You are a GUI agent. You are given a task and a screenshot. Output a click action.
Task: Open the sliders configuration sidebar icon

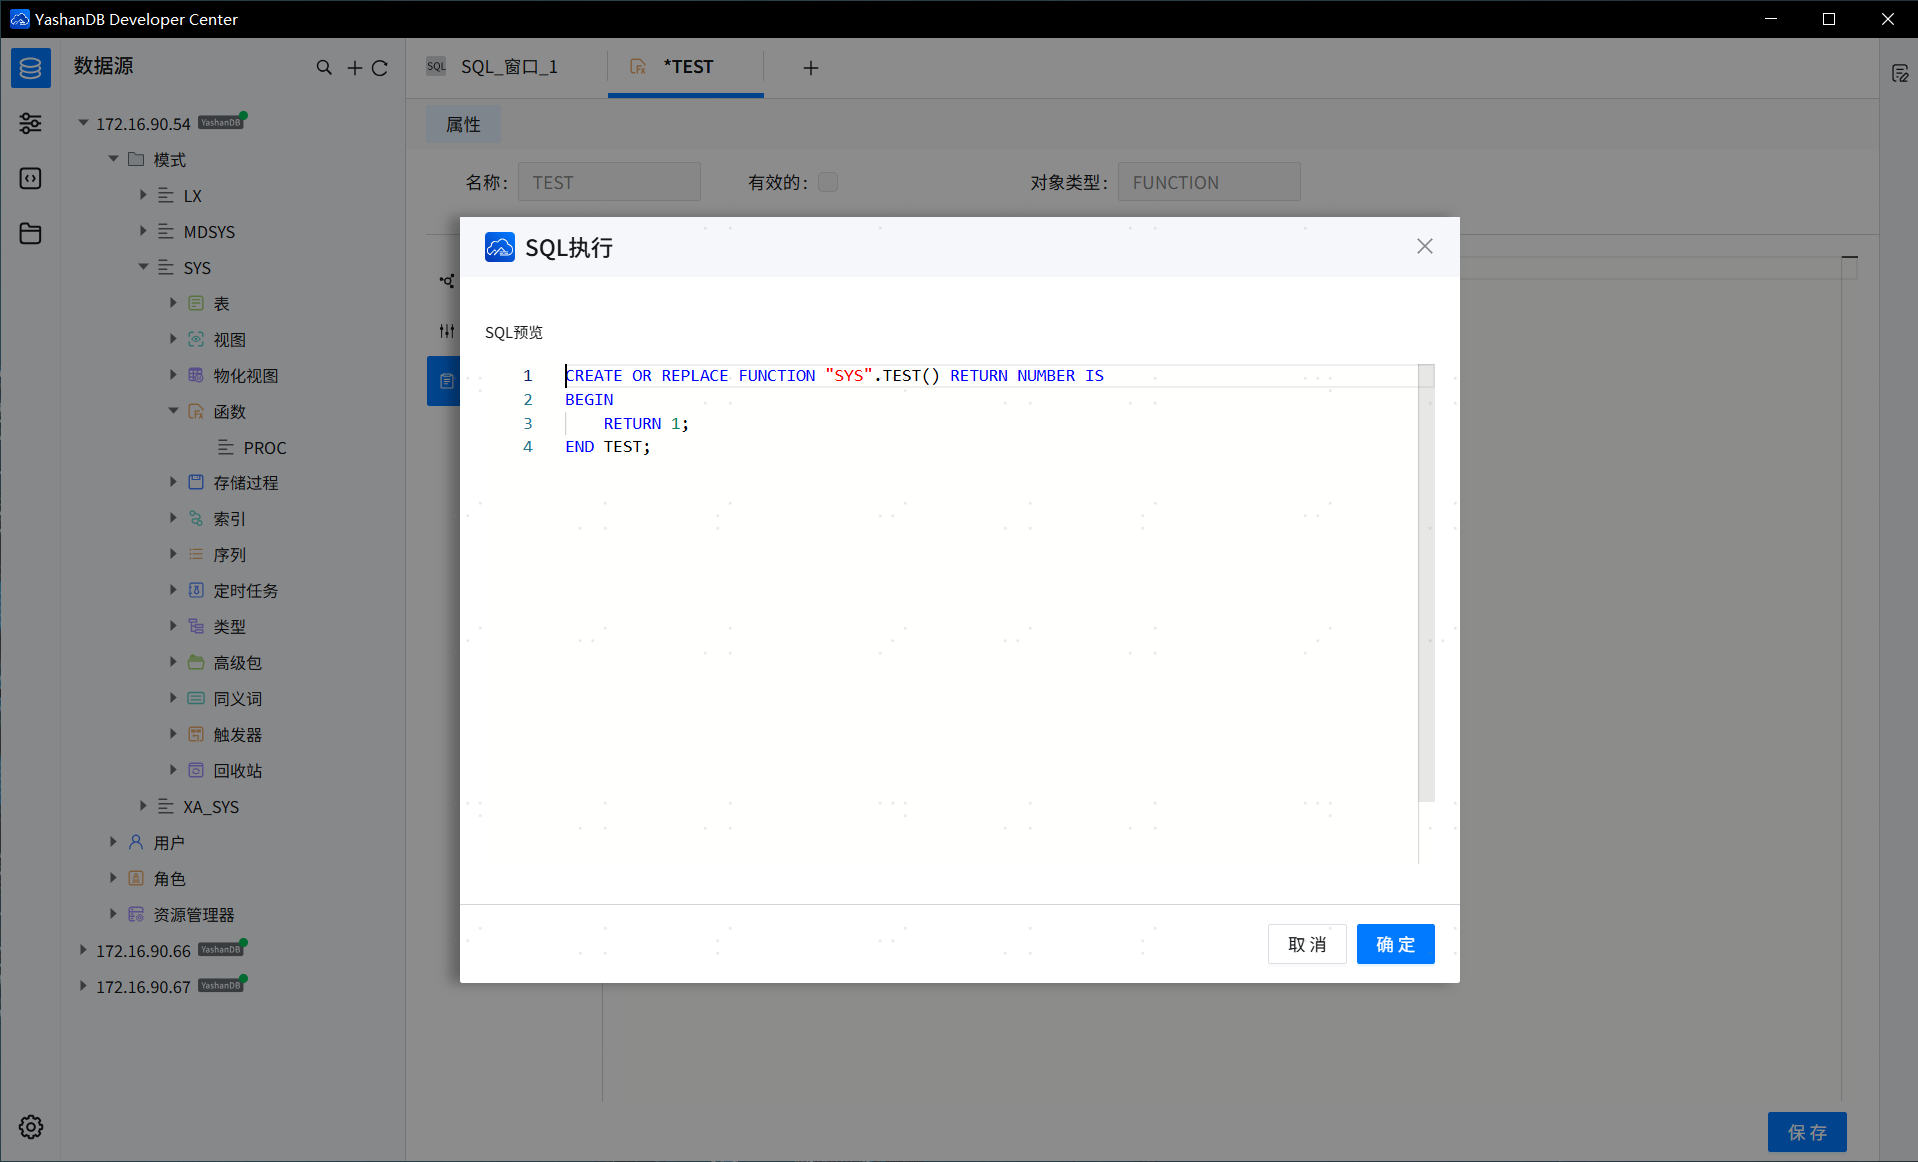[x=30, y=124]
